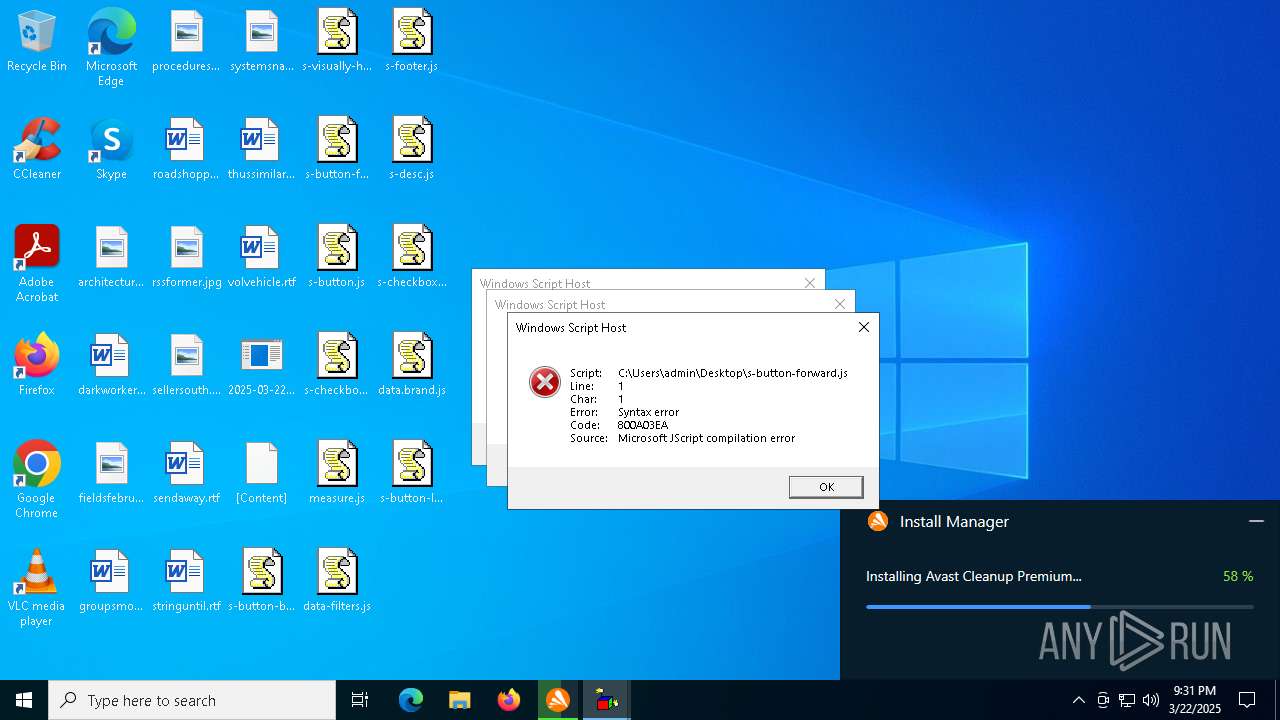1280x720 pixels.
Task: Select the stringuntil.rtf document icon
Action: point(186,582)
